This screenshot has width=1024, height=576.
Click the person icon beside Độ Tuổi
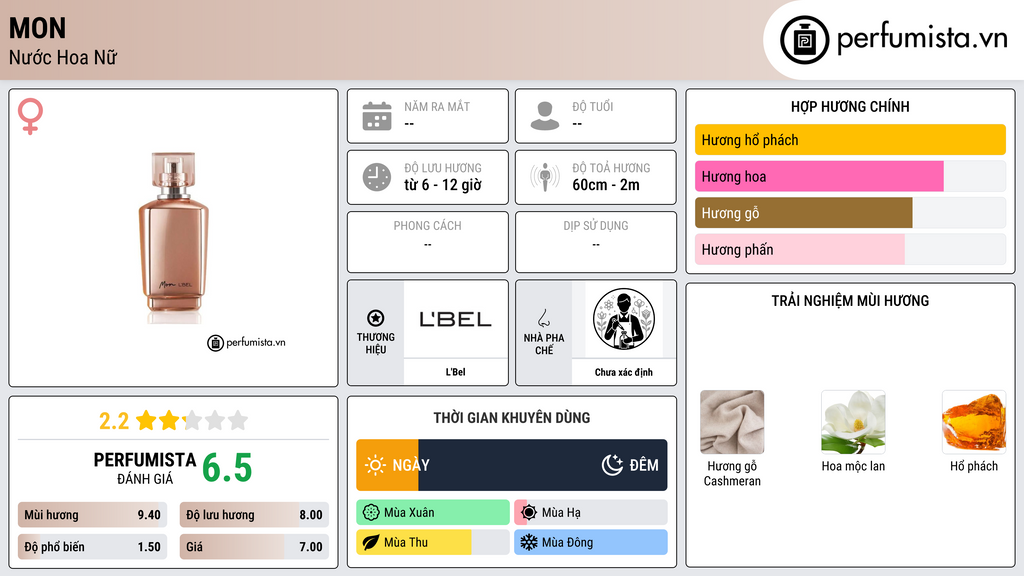pyautogui.click(x=545, y=116)
